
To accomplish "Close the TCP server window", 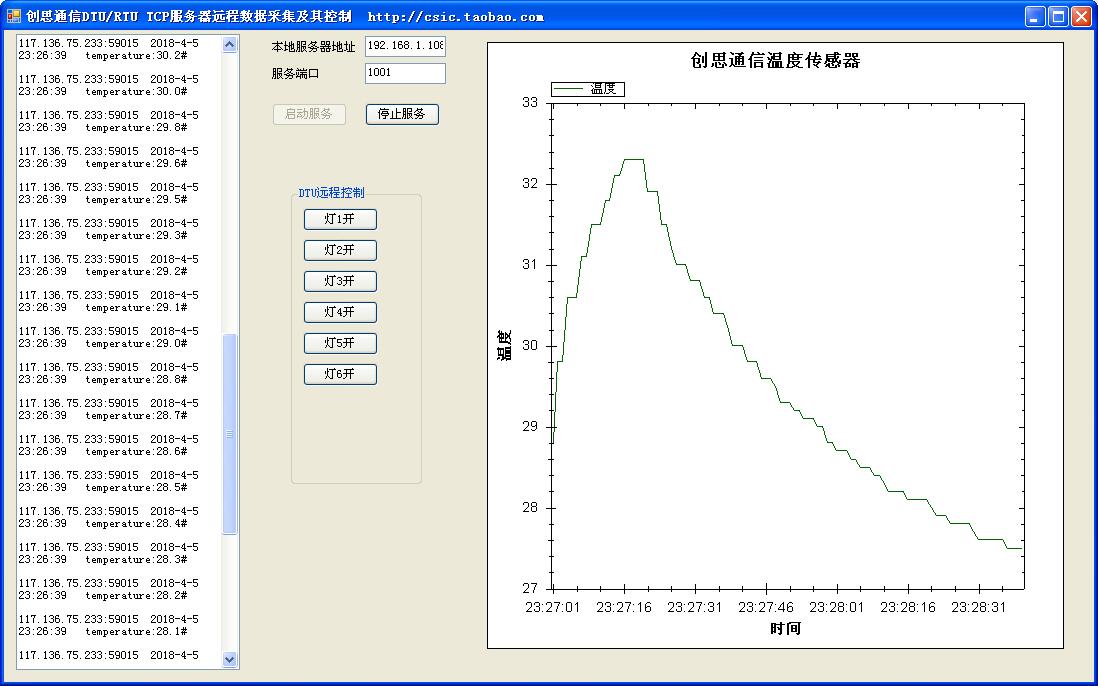I will tap(1081, 17).
